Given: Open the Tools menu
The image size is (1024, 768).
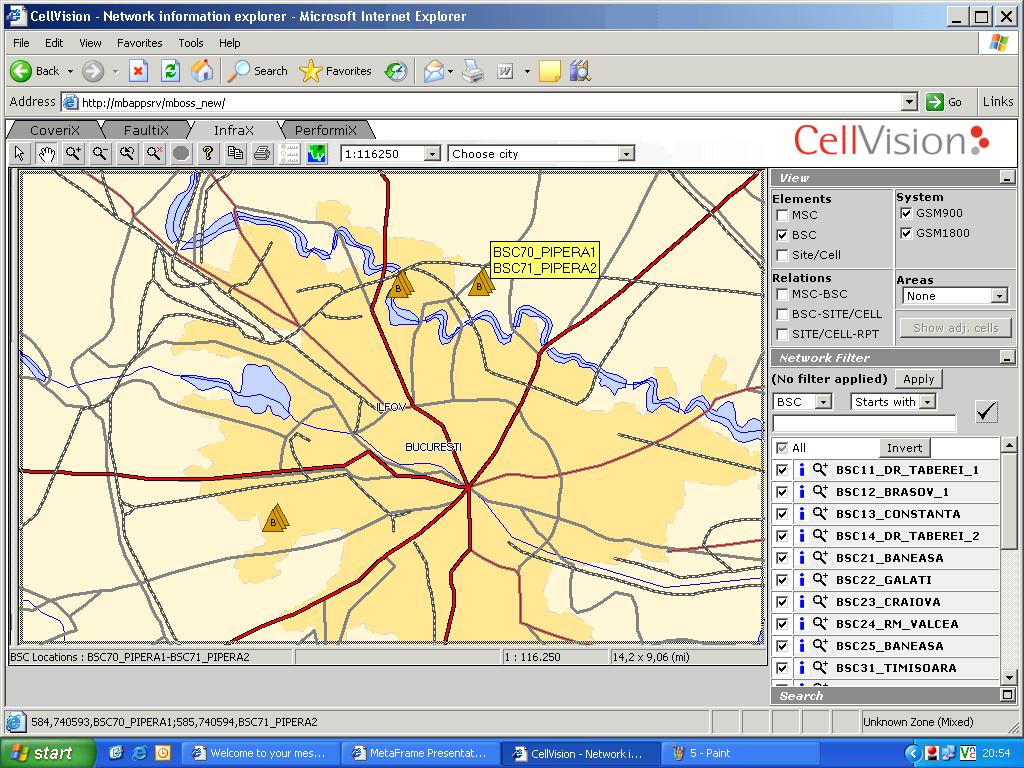Looking at the screenshot, I should pos(191,43).
